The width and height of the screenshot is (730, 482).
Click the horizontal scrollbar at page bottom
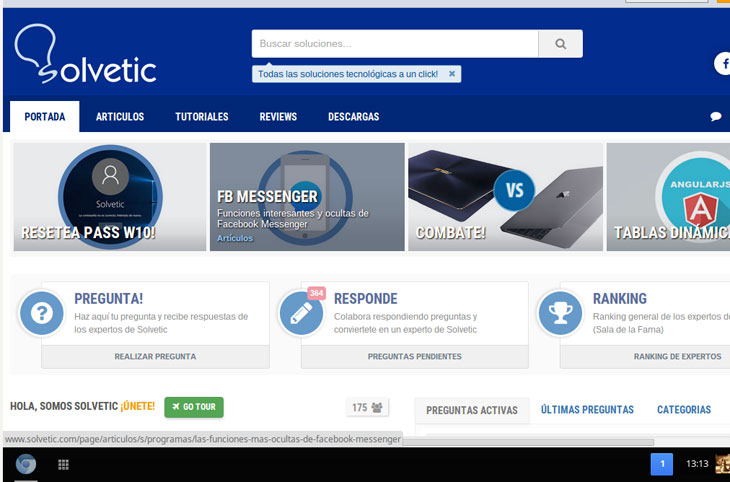click(x=528, y=442)
